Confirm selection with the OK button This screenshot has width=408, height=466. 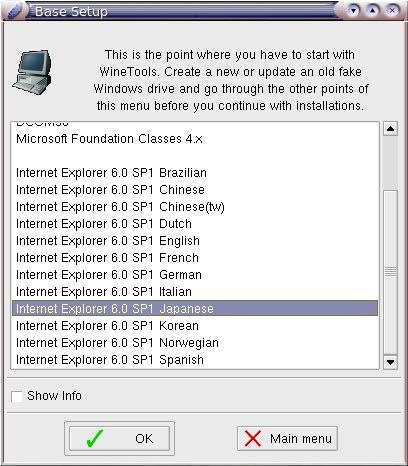tap(119, 438)
